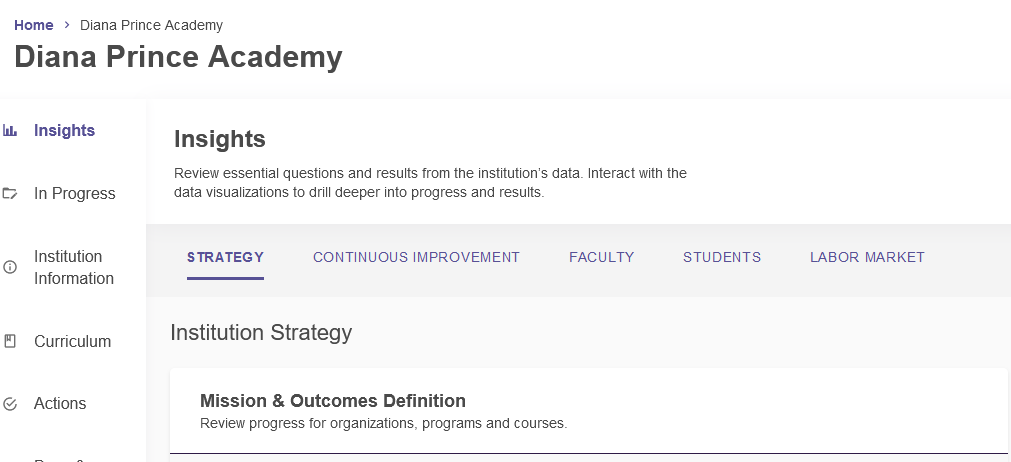This screenshot has width=1011, height=462.
Task: Go to Home via breadcrumb link
Action: click(x=34, y=25)
